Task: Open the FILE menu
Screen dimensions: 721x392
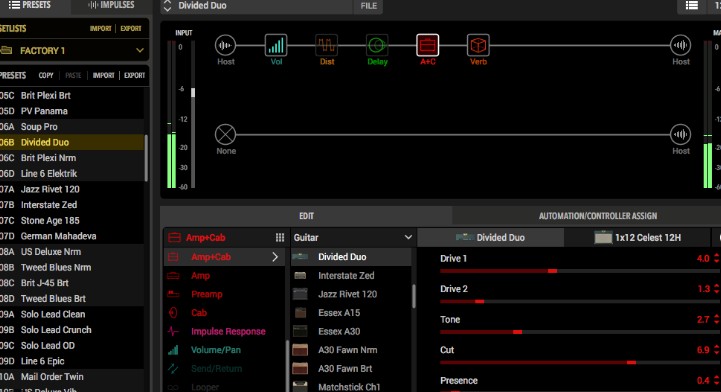Action: (368, 6)
